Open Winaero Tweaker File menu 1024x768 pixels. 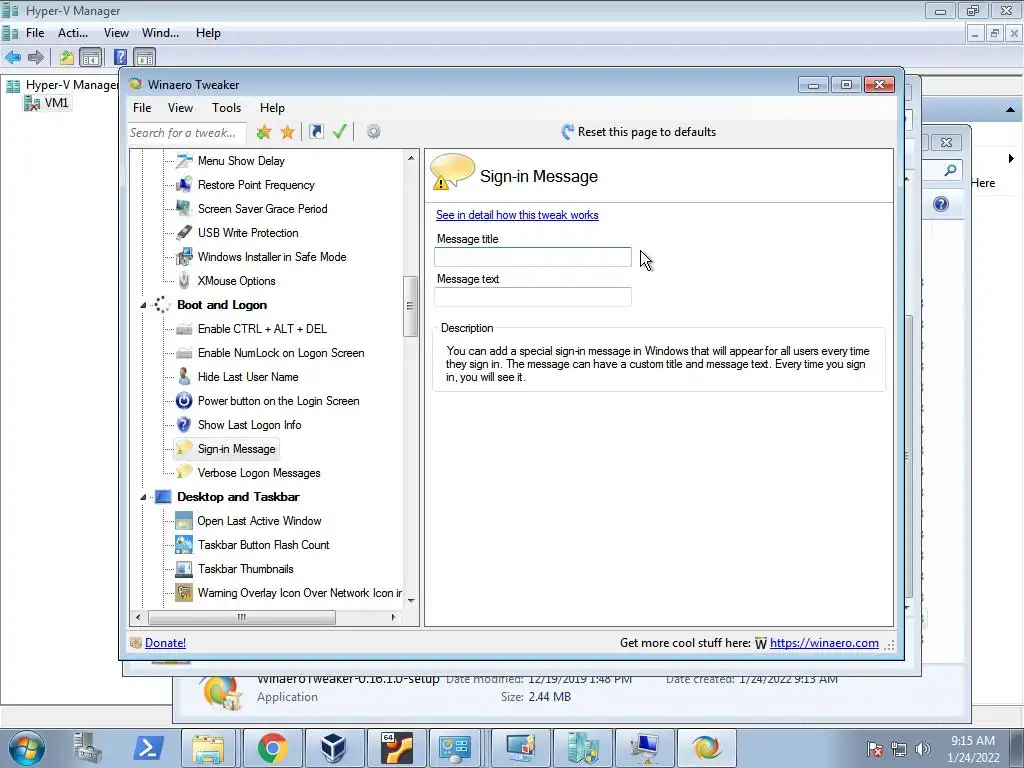142,108
